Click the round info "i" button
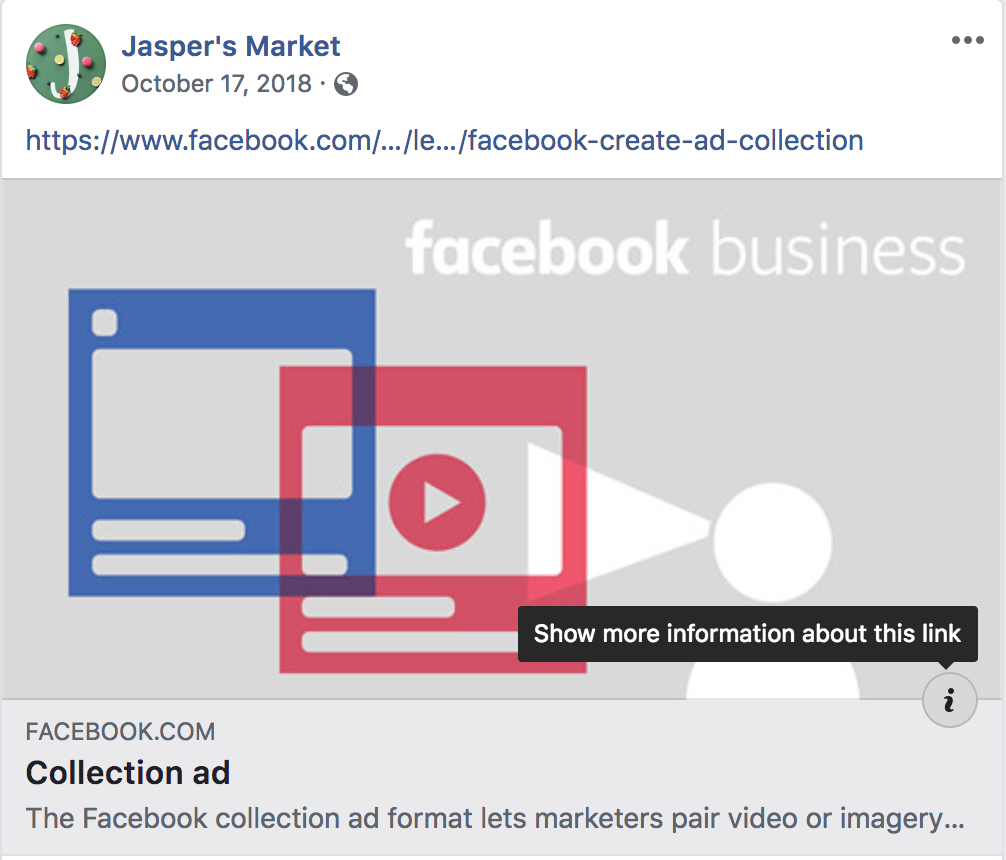 pyautogui.click(x=950, y=700)
